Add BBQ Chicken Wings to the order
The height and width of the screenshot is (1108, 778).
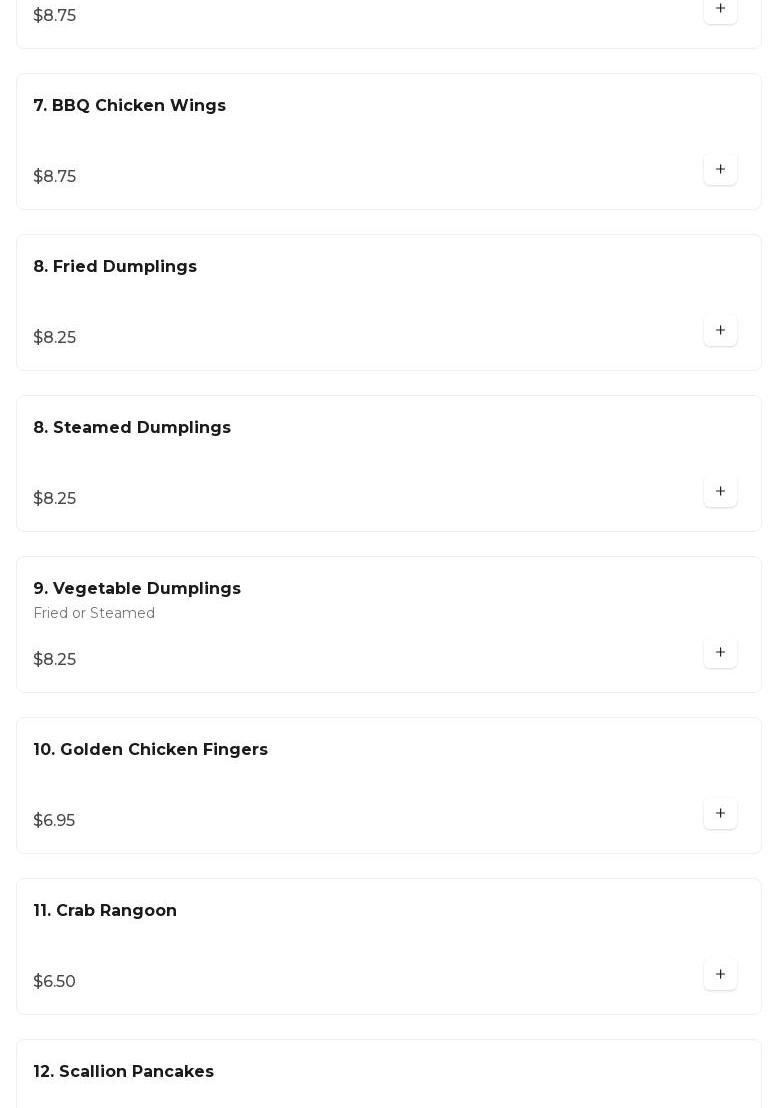point(720,170)
